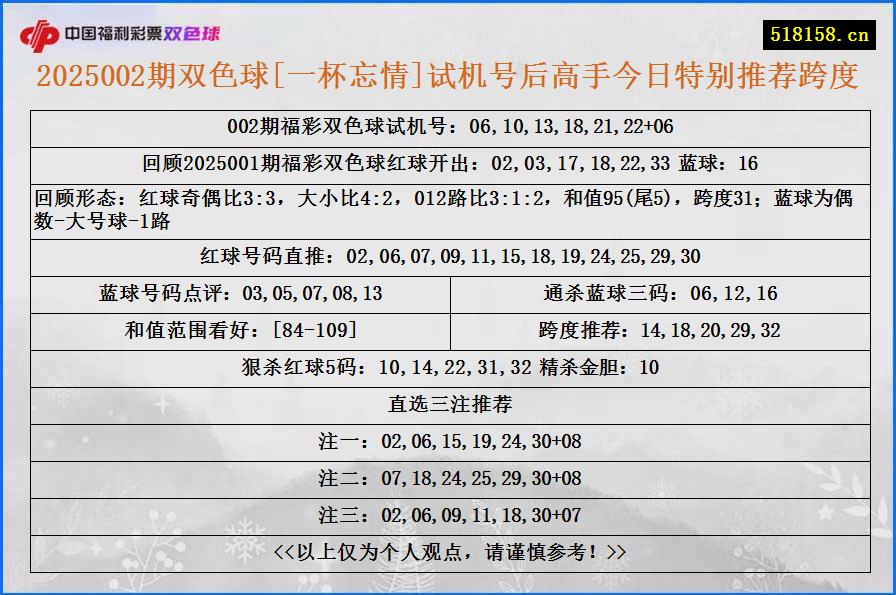Click the 回顾2025001期 开奖 results row
896x595 pixels.
(x=448, y=161)
